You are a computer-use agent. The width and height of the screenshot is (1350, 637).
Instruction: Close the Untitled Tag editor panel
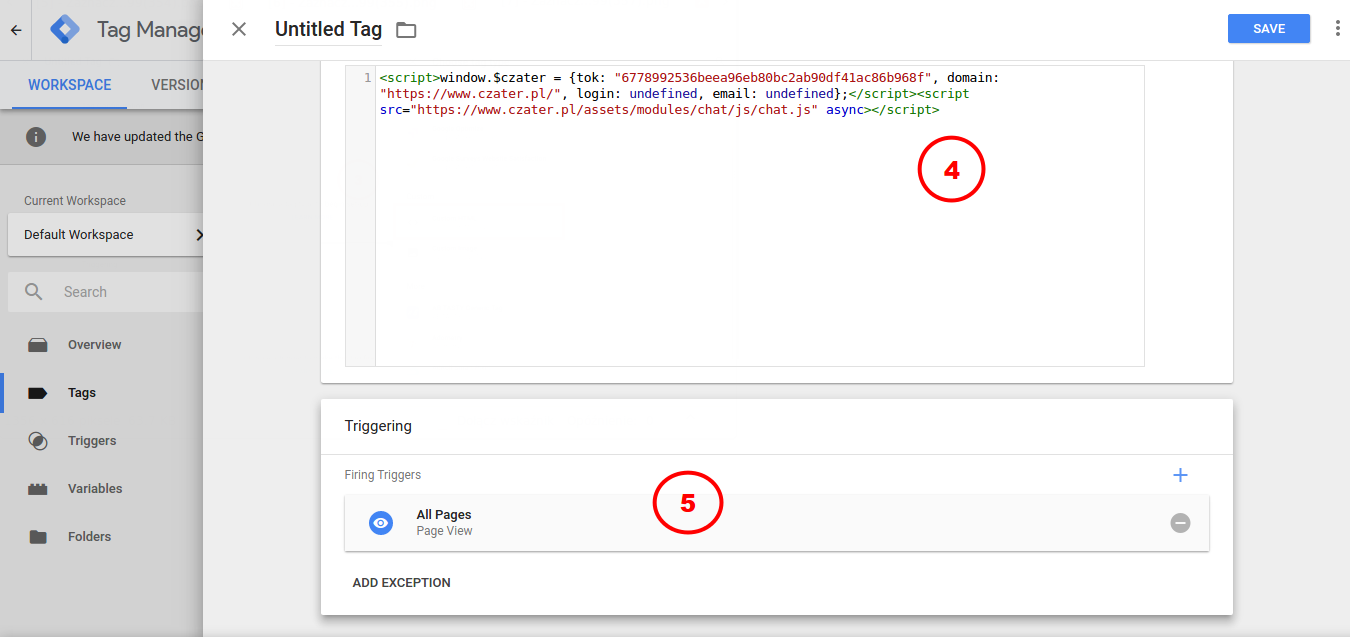239,29
